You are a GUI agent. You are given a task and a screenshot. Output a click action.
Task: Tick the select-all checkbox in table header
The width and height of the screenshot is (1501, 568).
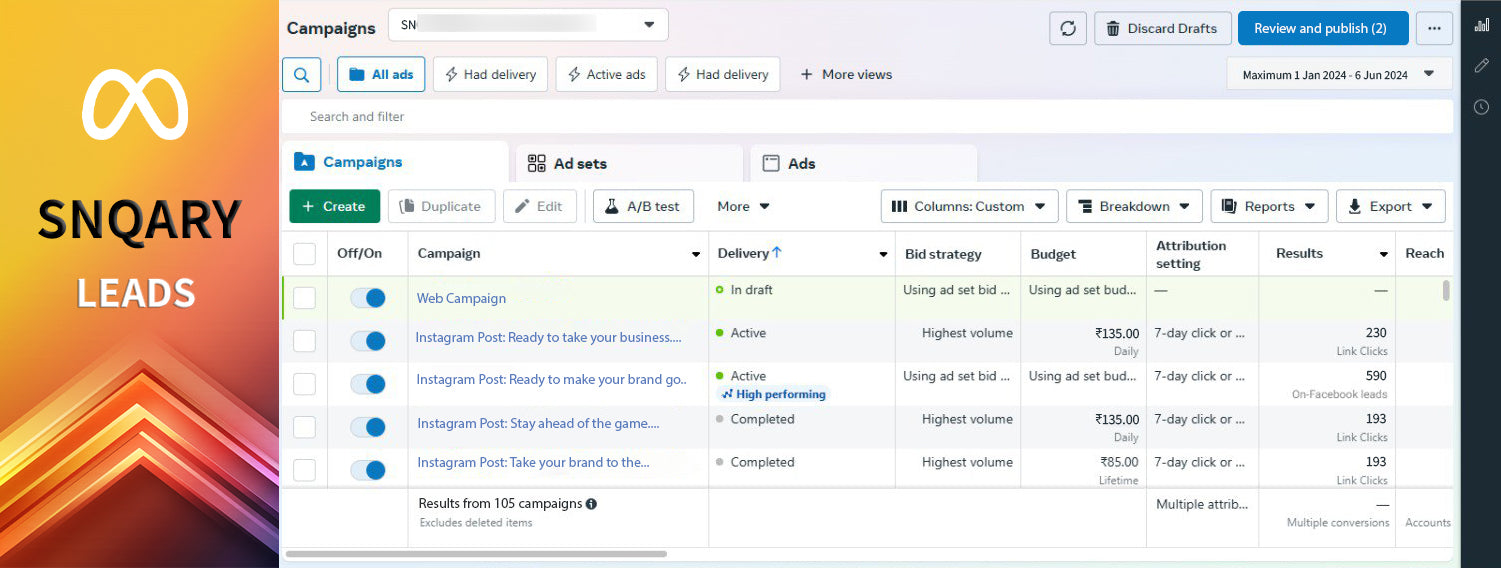[304, 254]
